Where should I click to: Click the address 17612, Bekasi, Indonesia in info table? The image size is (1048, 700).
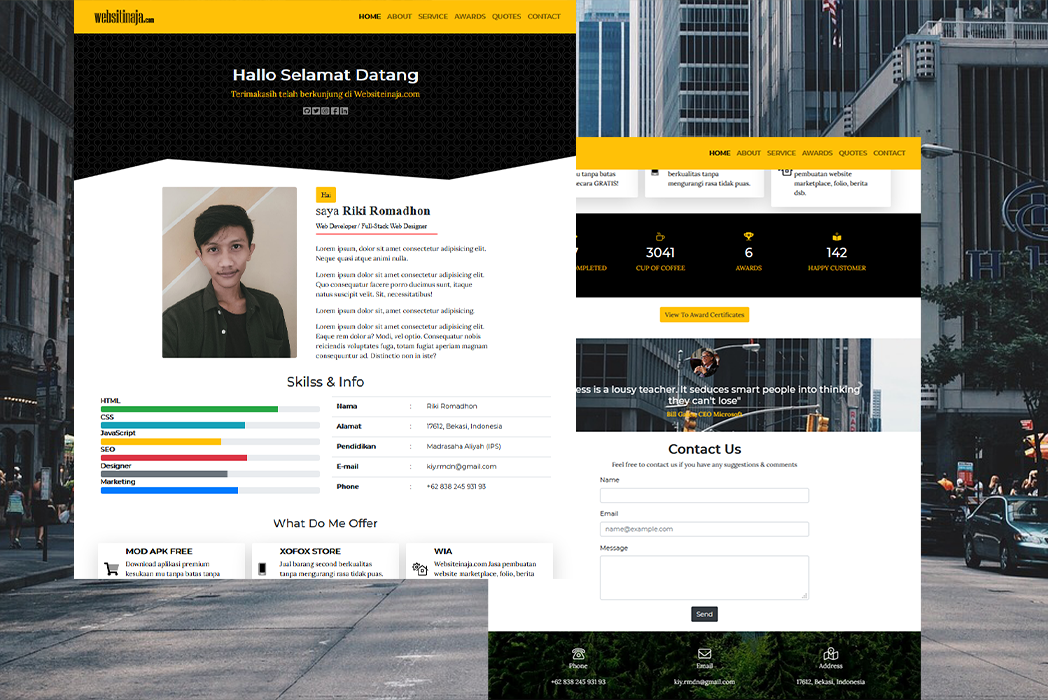(x=465, y=427)
